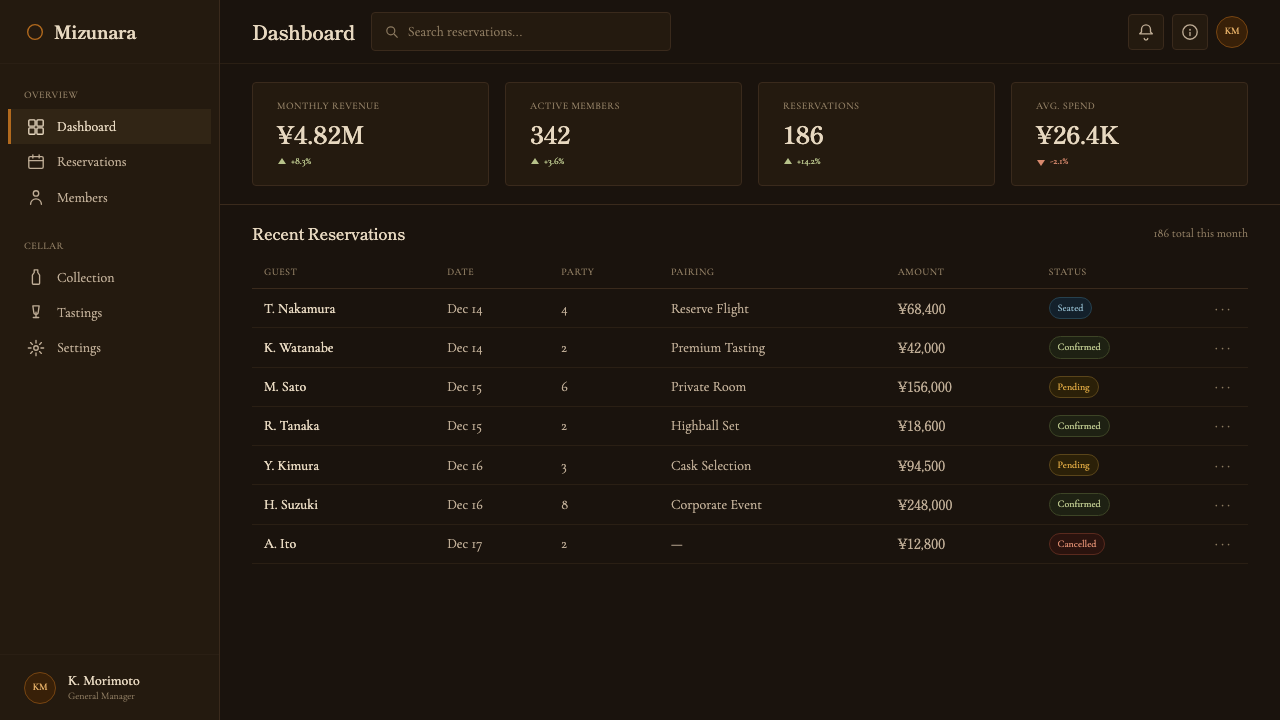Click the up-trend arrow under Active Members
Viewport: 1280px width, 720px height.
[x=535, y=161]
